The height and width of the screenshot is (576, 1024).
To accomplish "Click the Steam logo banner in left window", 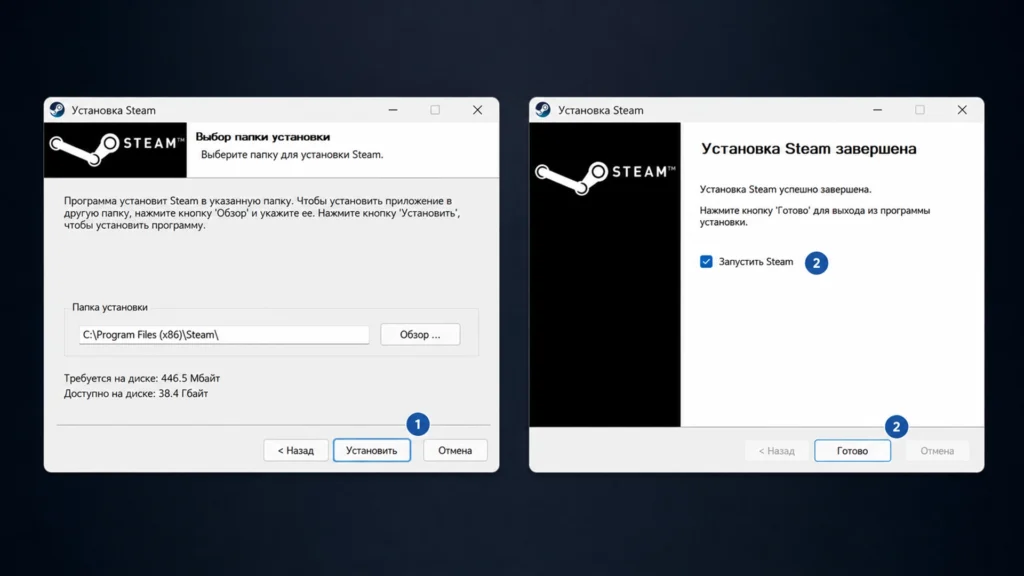I will pos(116,150).
